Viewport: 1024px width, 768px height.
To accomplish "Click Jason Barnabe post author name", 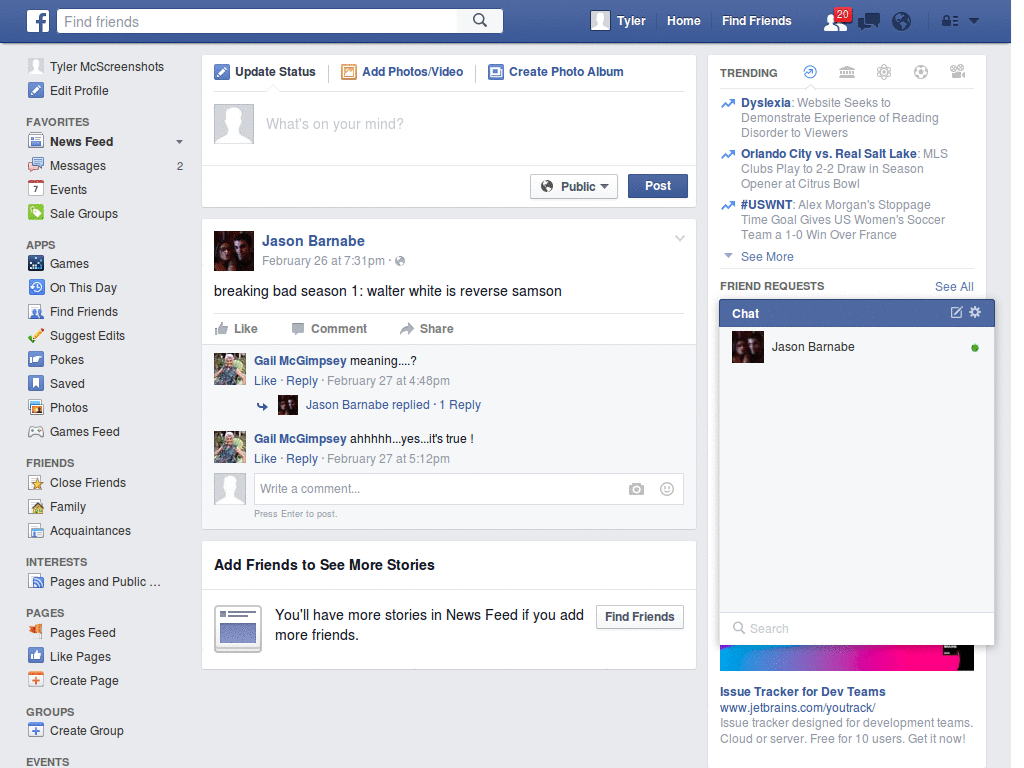I will (313, 241).
